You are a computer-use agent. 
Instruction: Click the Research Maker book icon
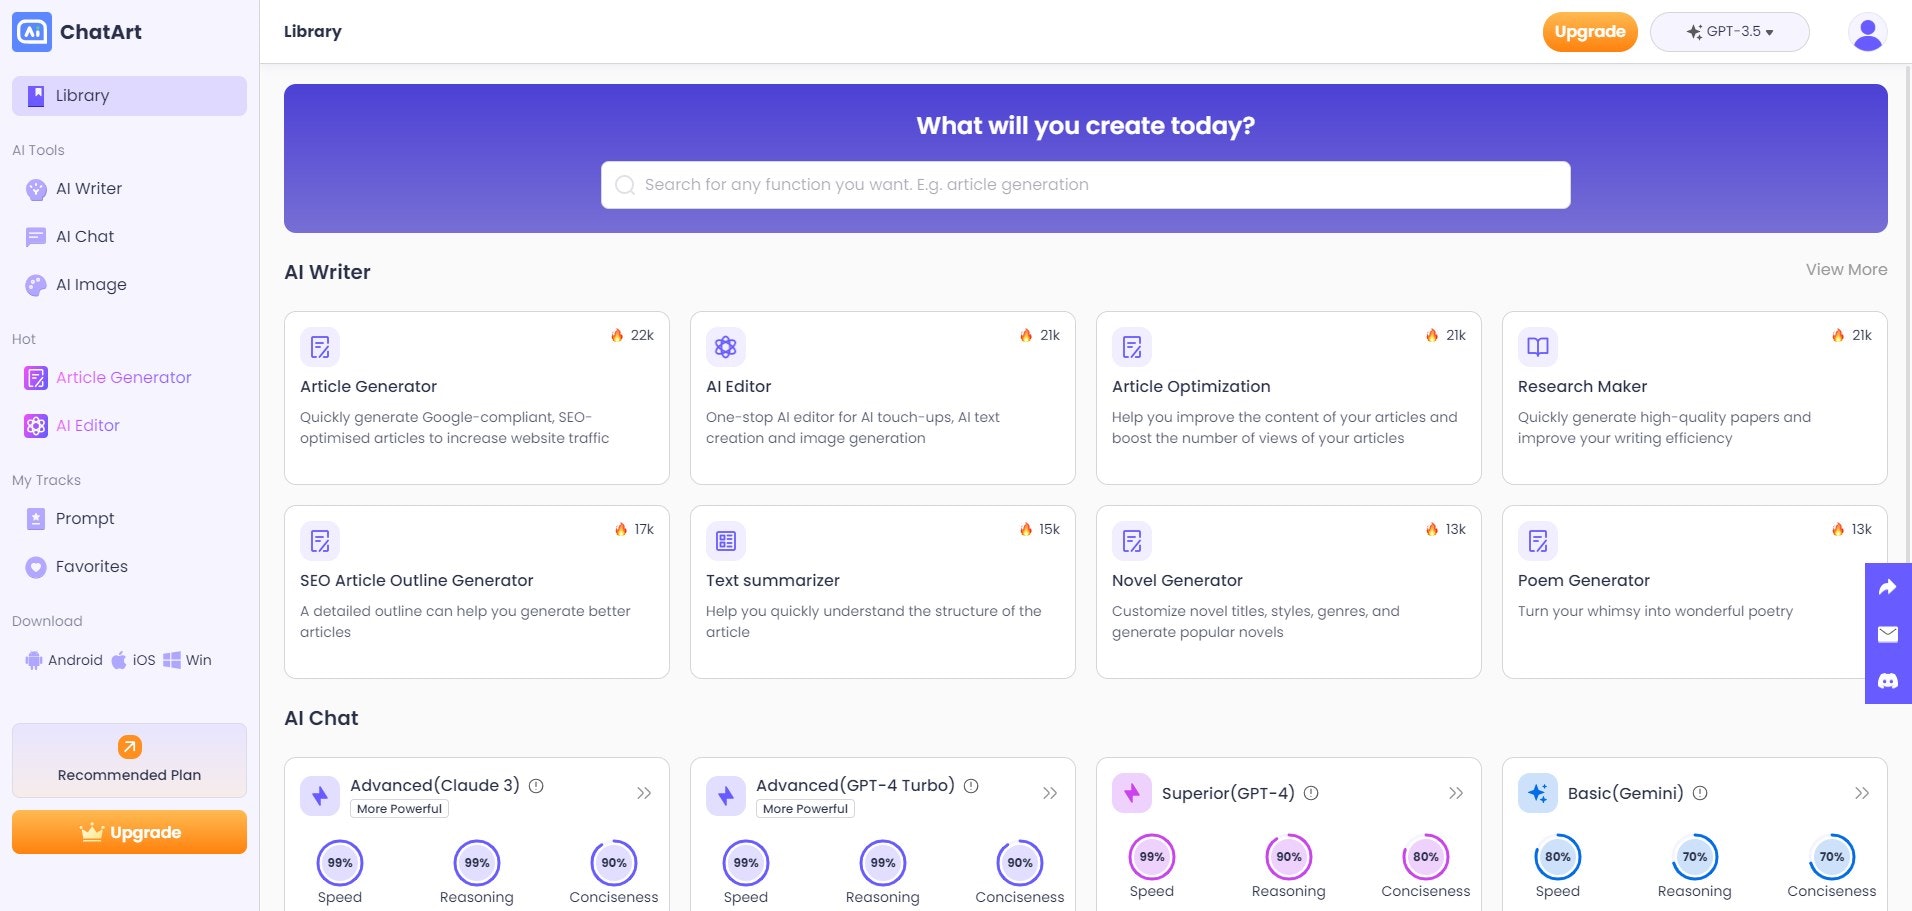click(1538, 347)
